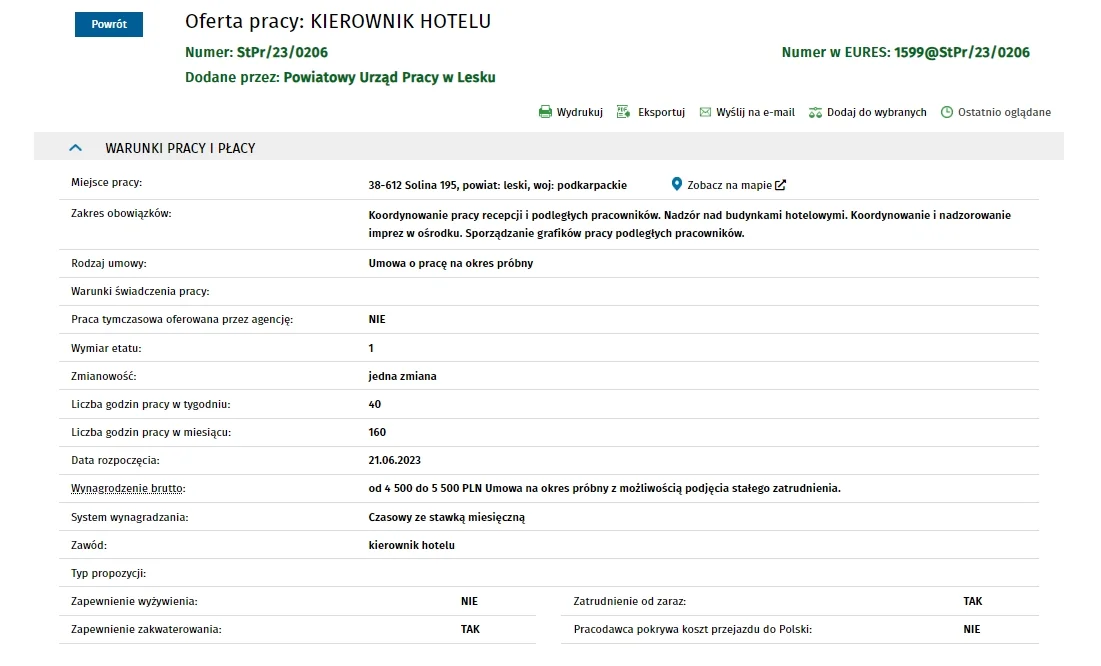Click the Wydrukuj text link
This screenshot has width=1101, height=666.
pos(579,112)
